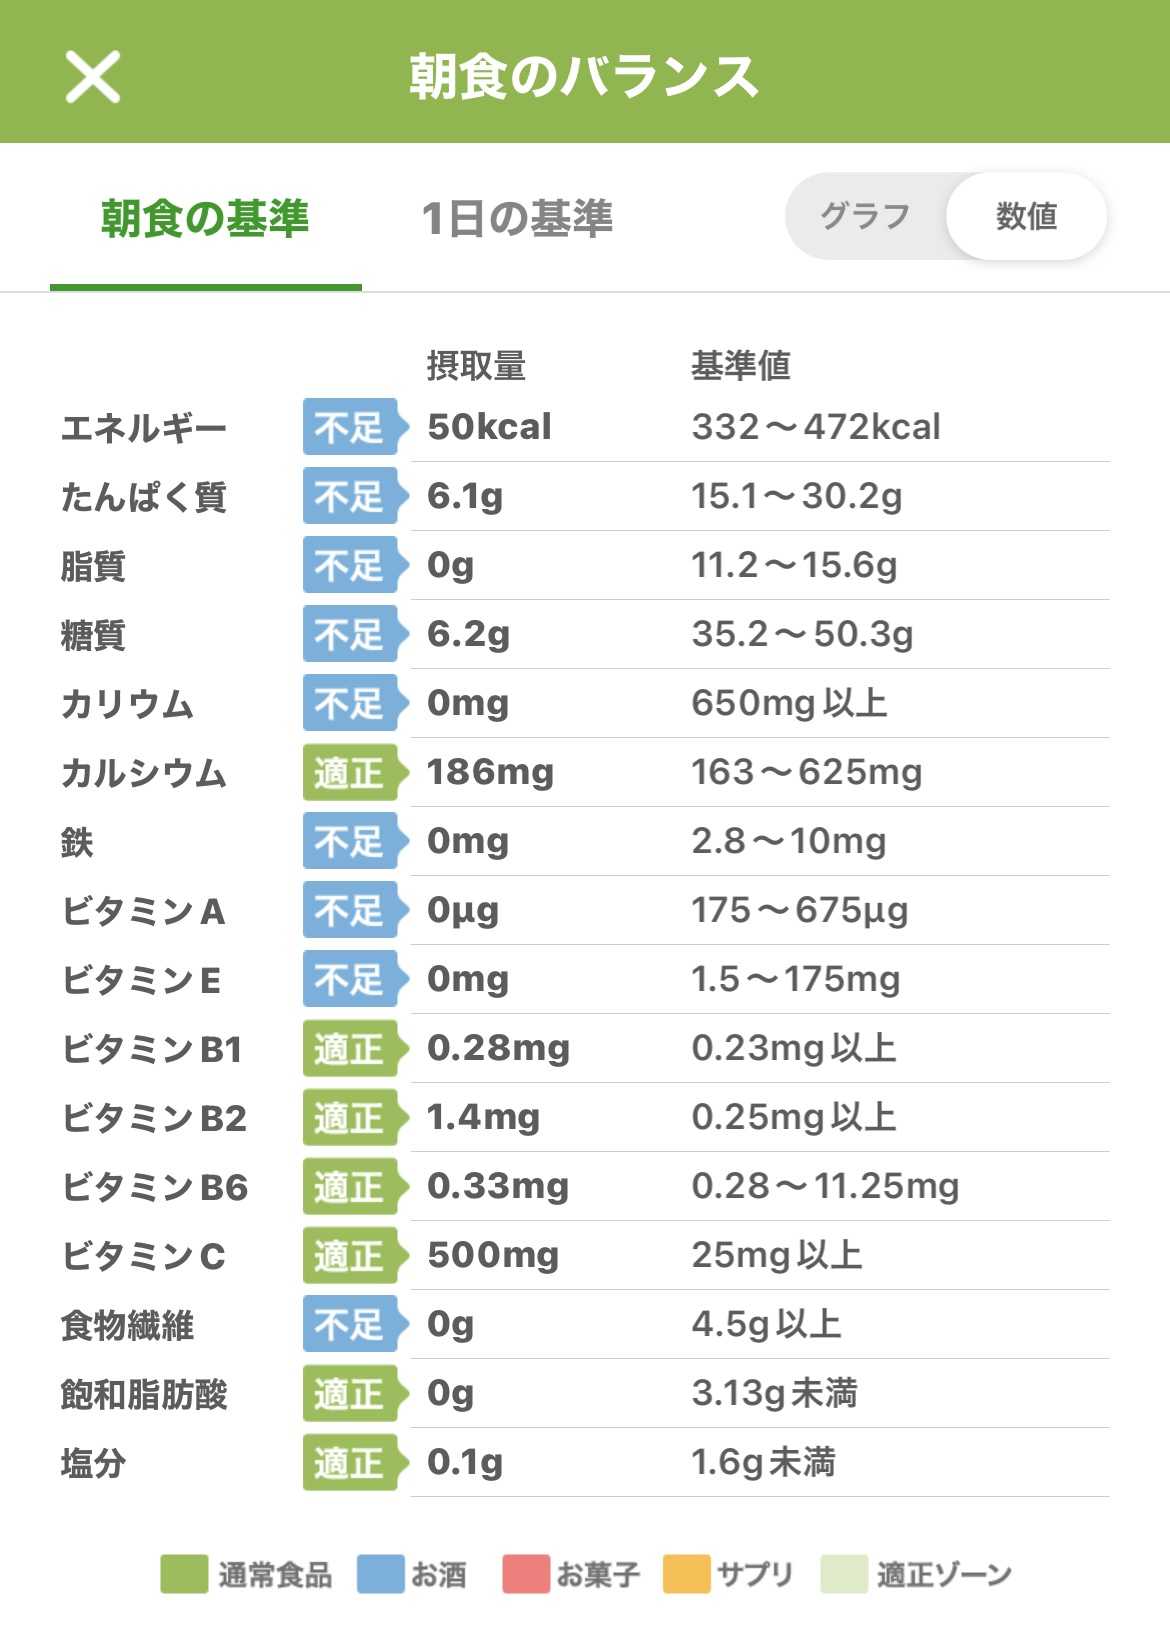Tap the 適正 badge for ビタミンB2
This screenshot has width=1170, height=1640.
coord(352,1117)
